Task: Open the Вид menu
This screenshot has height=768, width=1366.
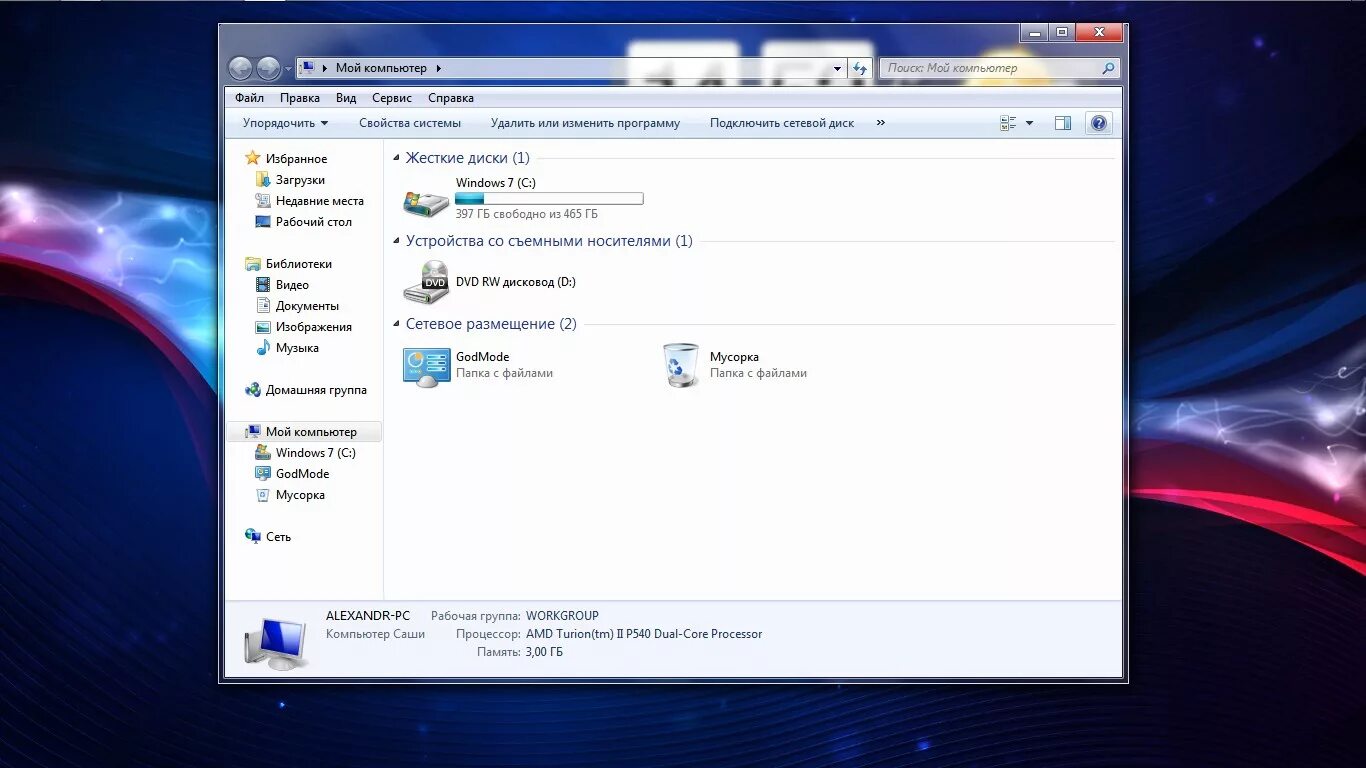Action: tap(346, 98)
